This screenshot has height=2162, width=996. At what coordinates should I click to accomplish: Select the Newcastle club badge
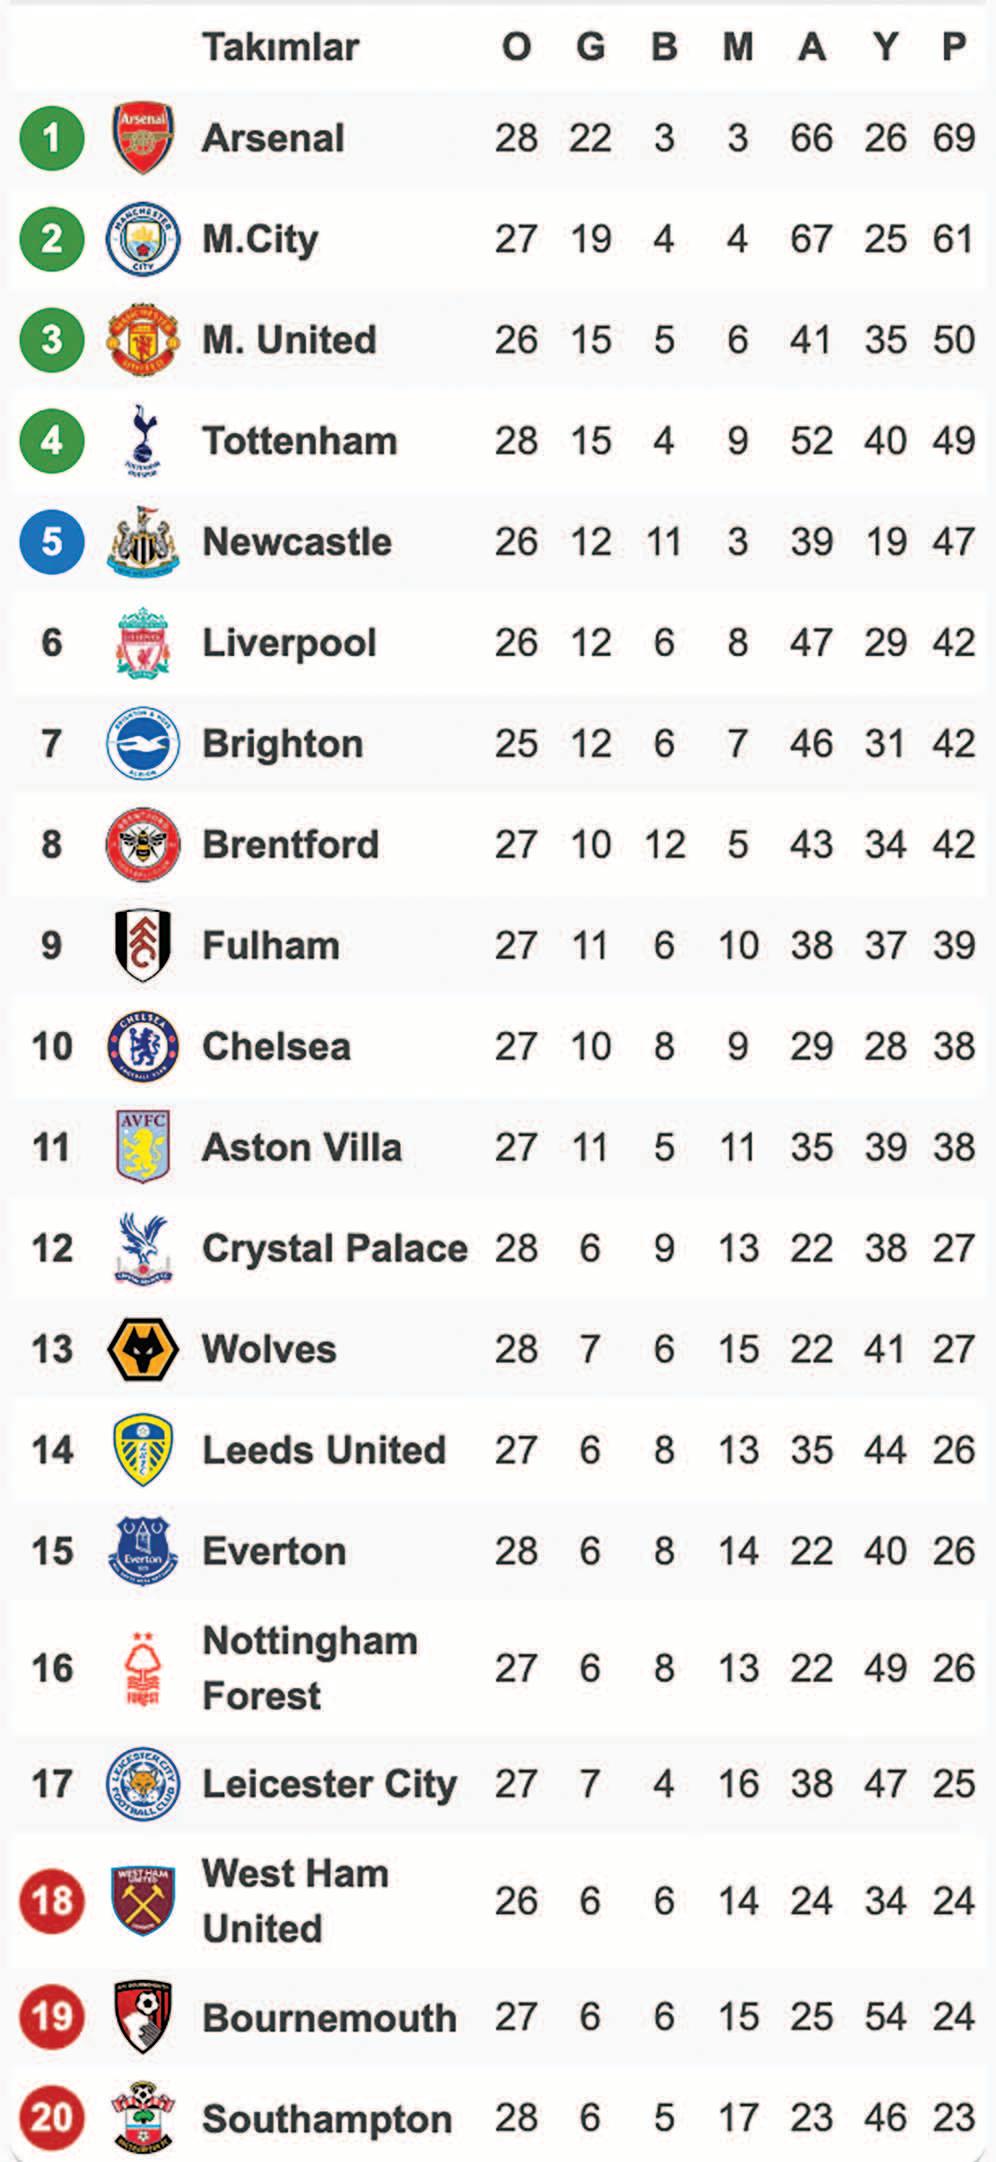(143, 541)
